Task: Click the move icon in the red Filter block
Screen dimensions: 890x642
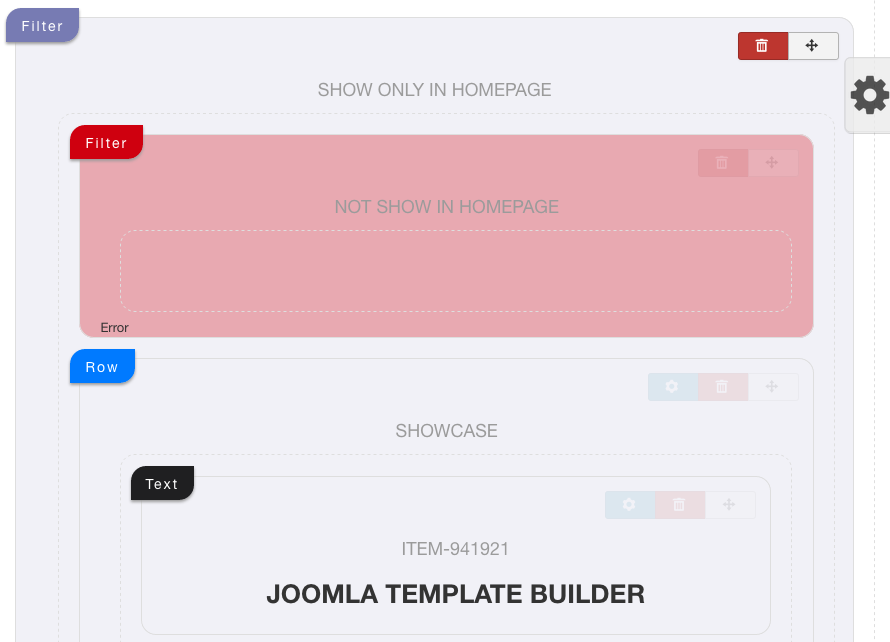Action: pyautogui.click(x=773, y=163)
